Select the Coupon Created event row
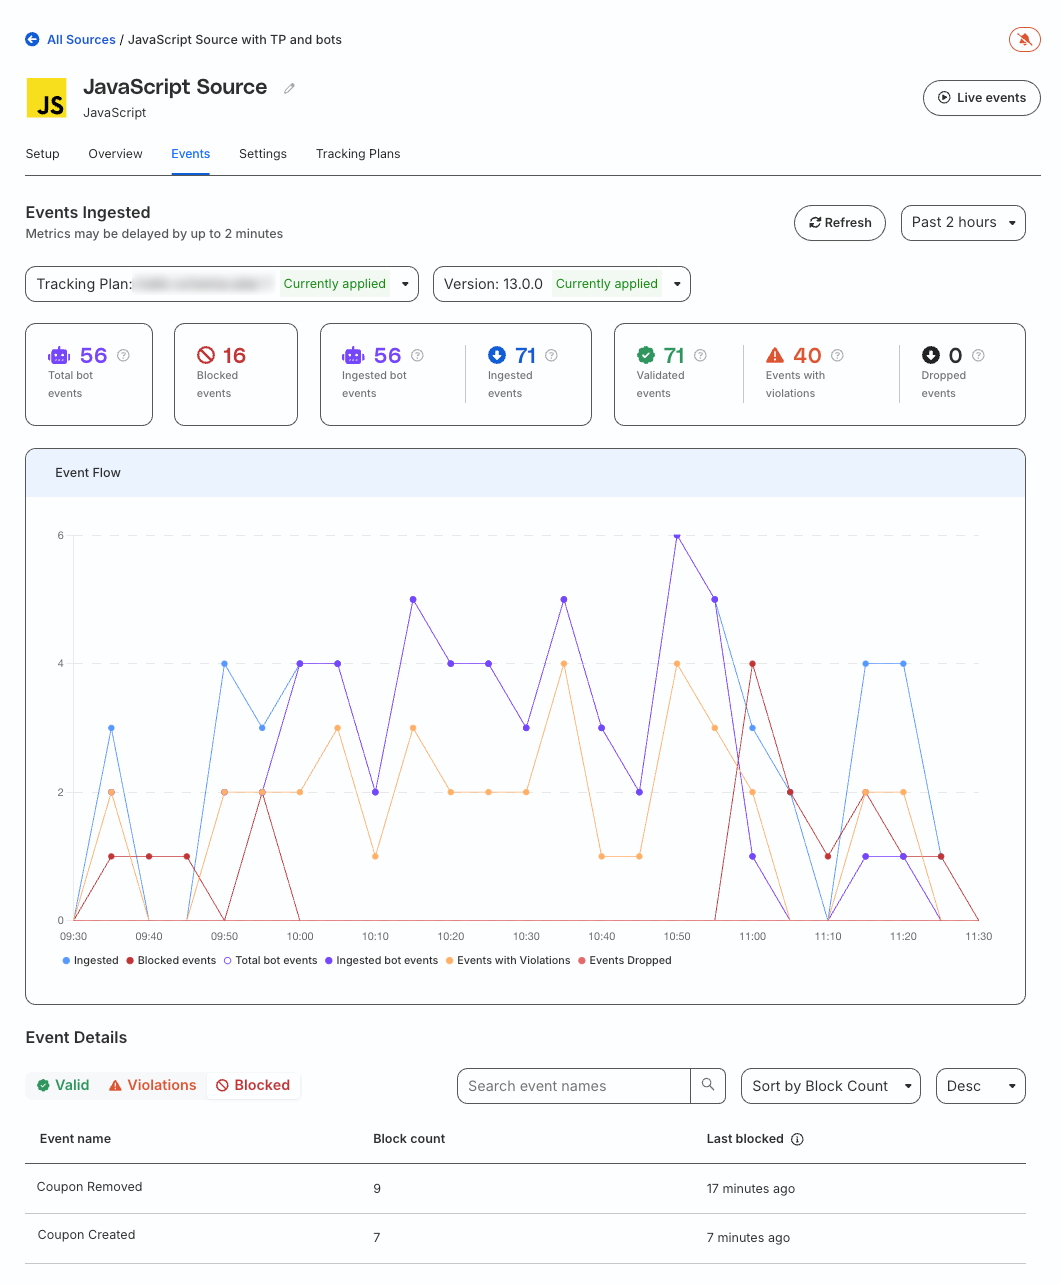Viewport: 1061px width, 1284px height. click(525, 1237)
